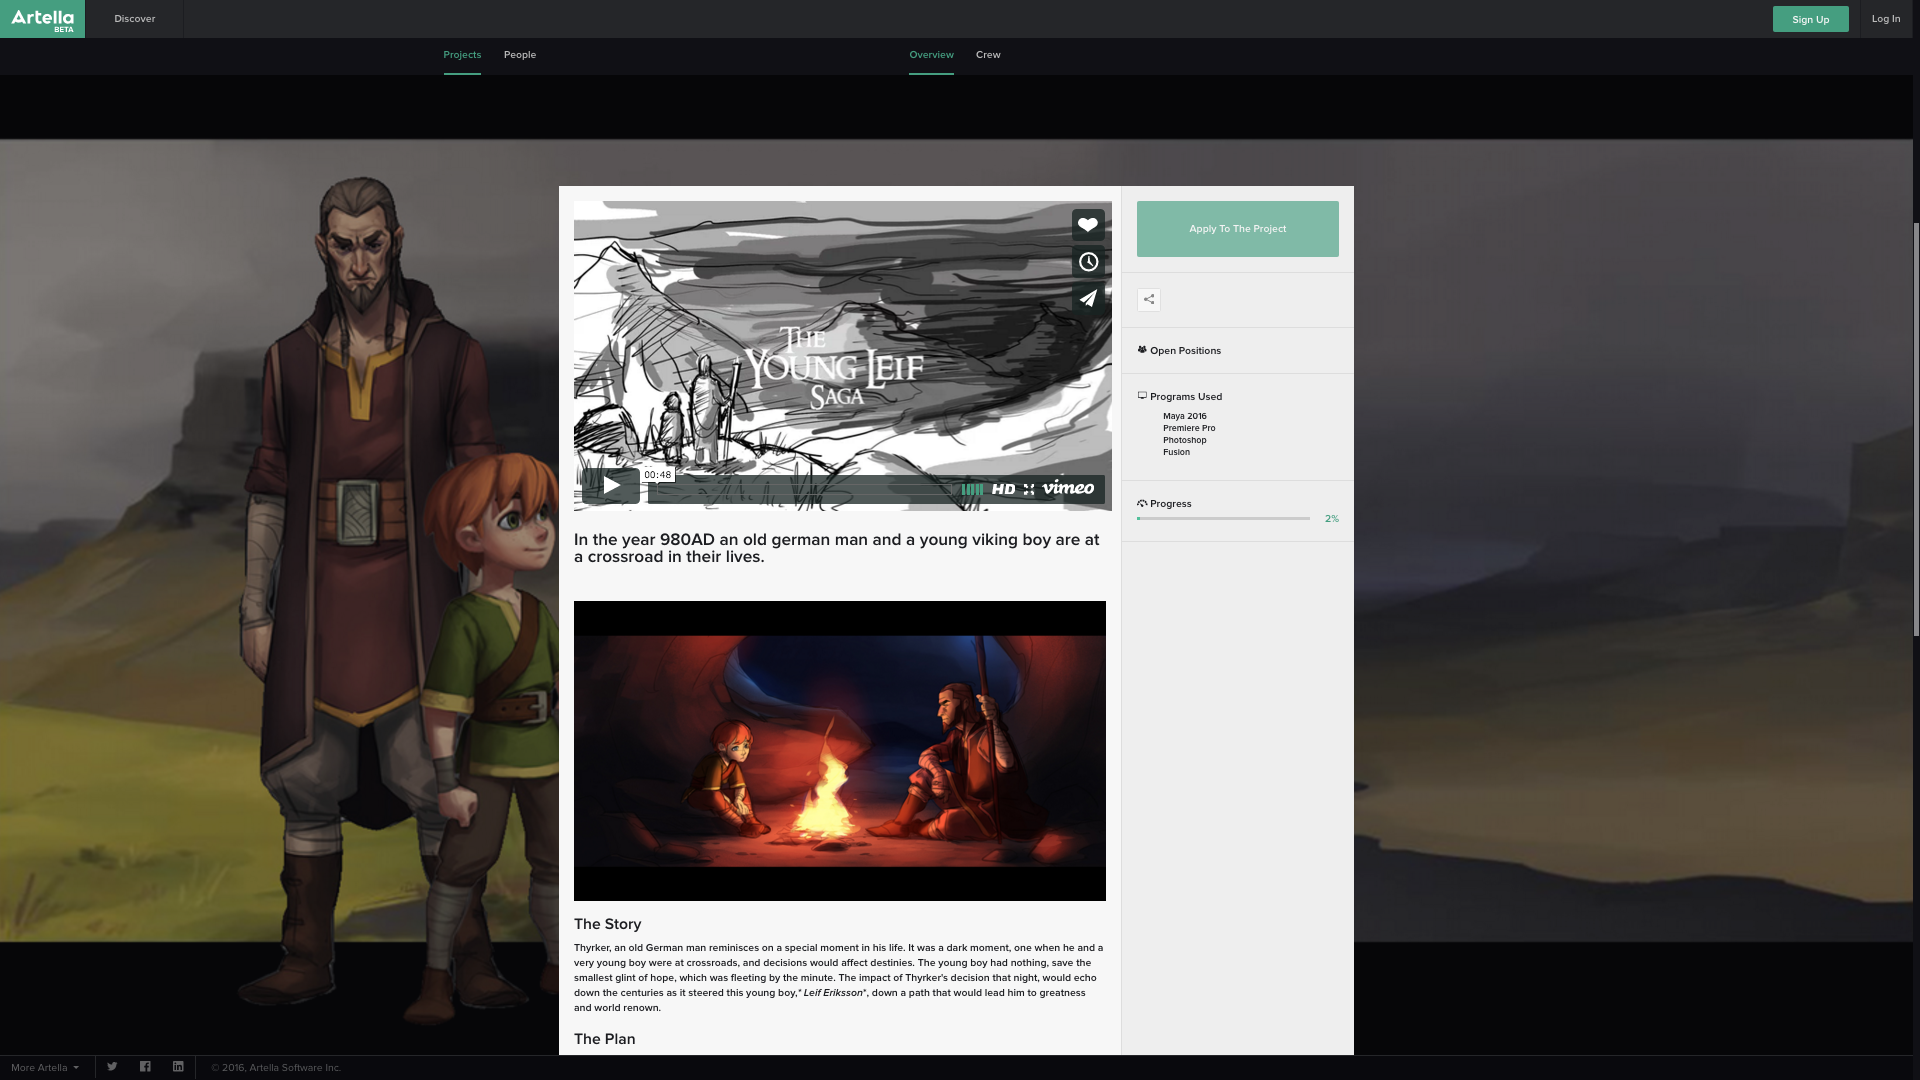
Task: Adjust video volume bars
Action: coord(972,489)
